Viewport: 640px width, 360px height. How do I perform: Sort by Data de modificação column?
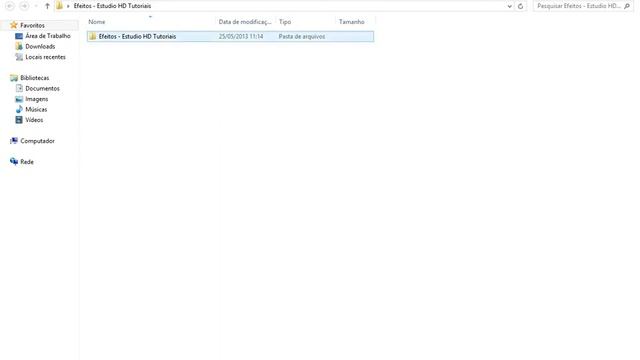(x=245, y=22)
